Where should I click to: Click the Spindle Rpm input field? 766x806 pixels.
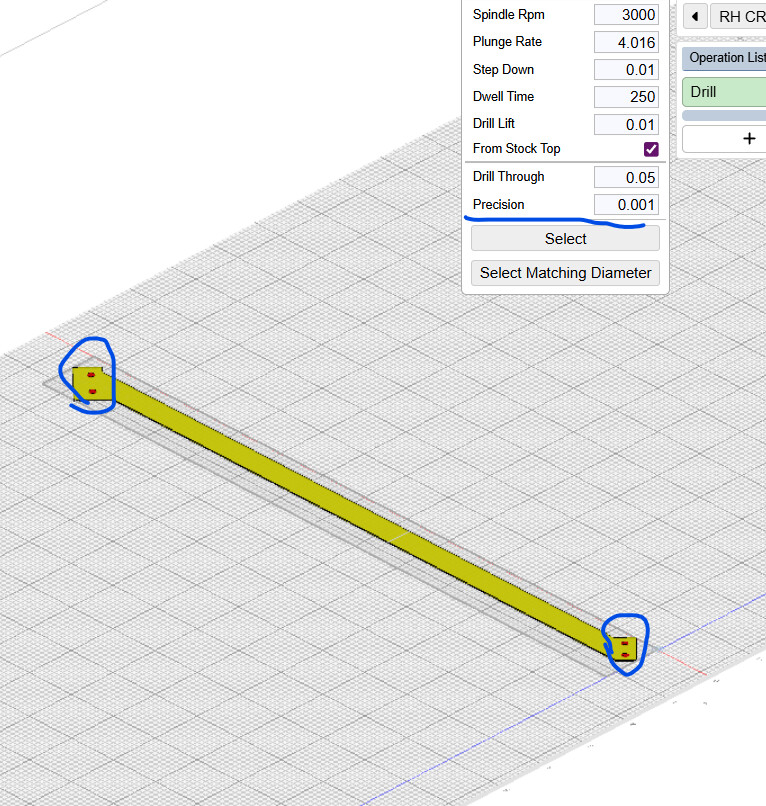click(x=626, y=15)
